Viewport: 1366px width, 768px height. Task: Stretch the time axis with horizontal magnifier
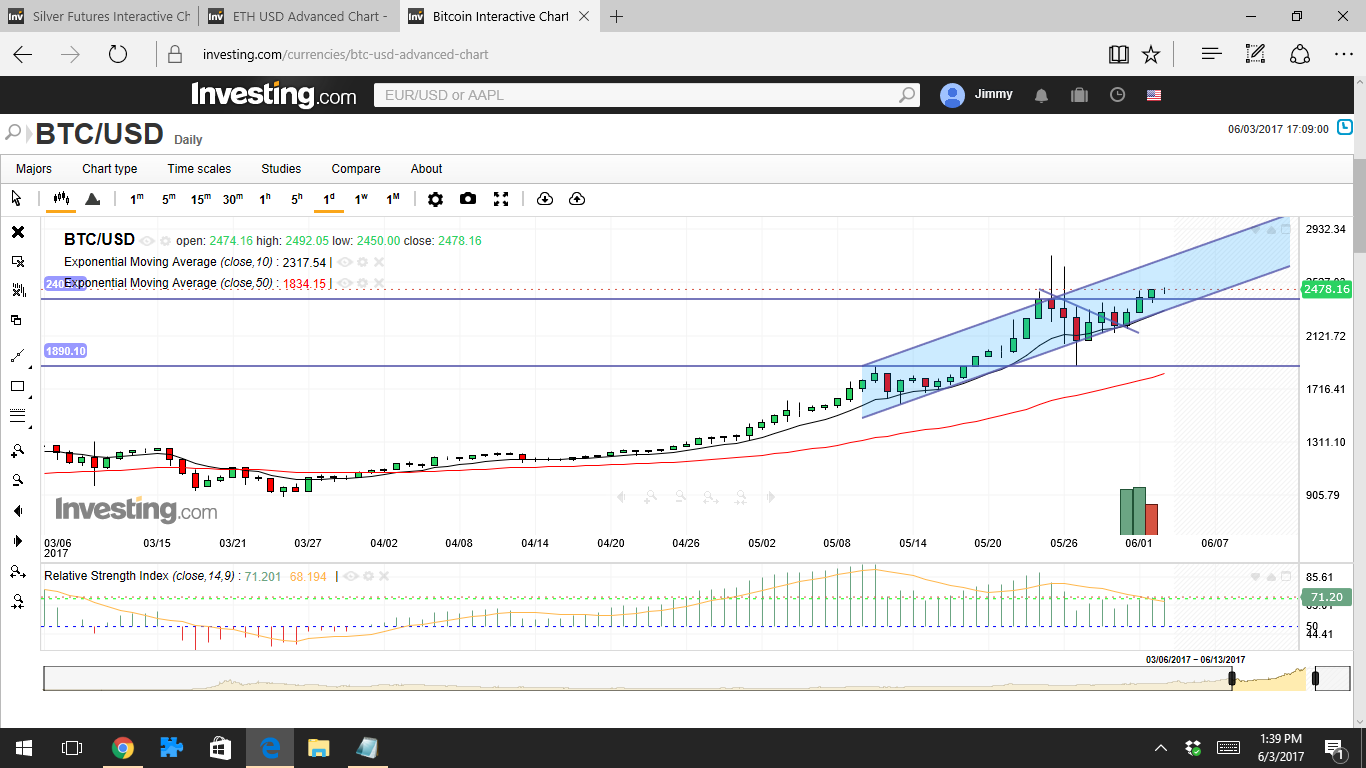click(x=18, y=572)
